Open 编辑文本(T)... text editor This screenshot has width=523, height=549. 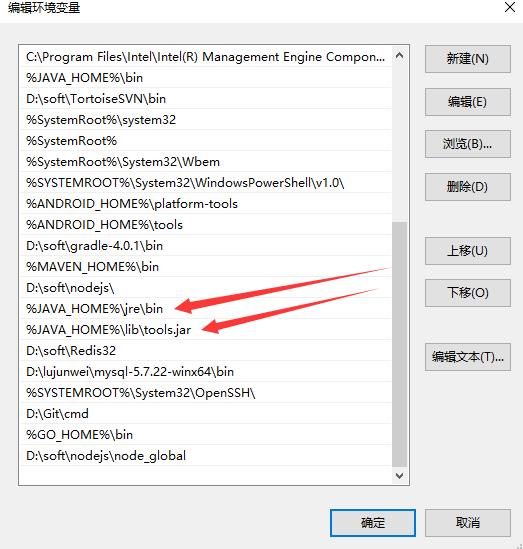click(x=468, y=357)
